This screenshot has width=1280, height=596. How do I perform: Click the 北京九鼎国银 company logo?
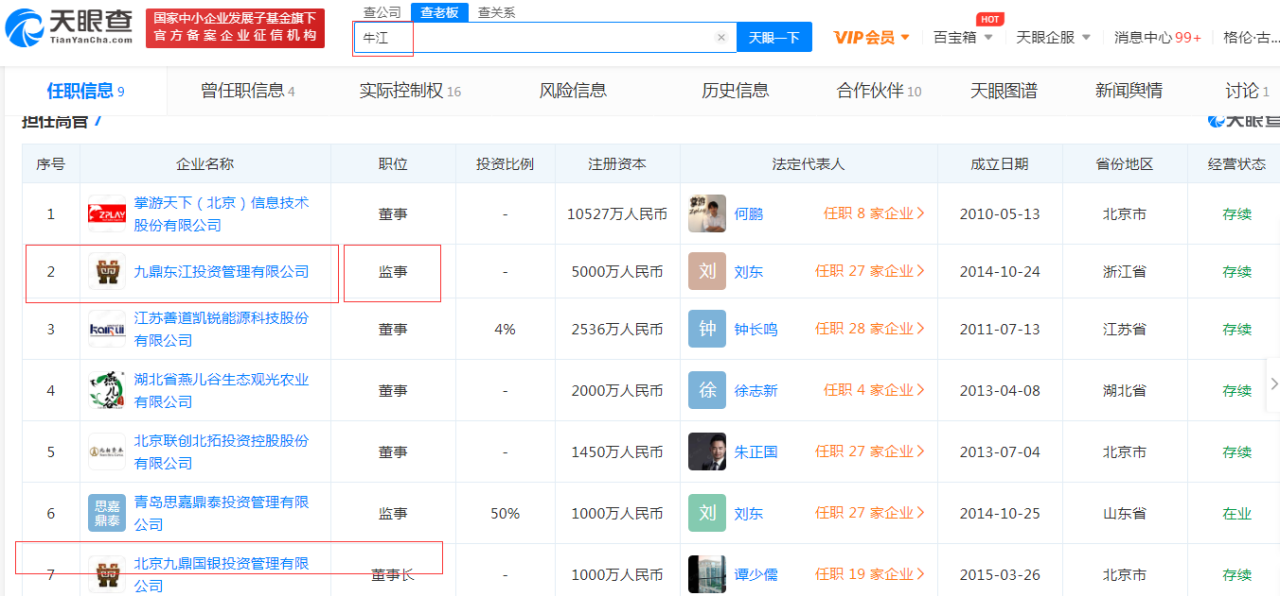pyautogui.click(x=107, y=574)
